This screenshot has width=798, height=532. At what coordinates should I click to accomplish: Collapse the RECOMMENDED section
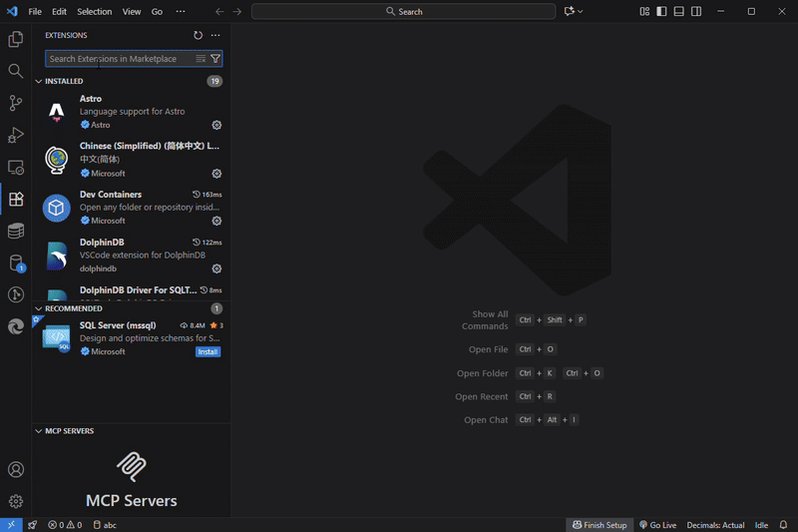pyautogui.click(x=39, y=309)
